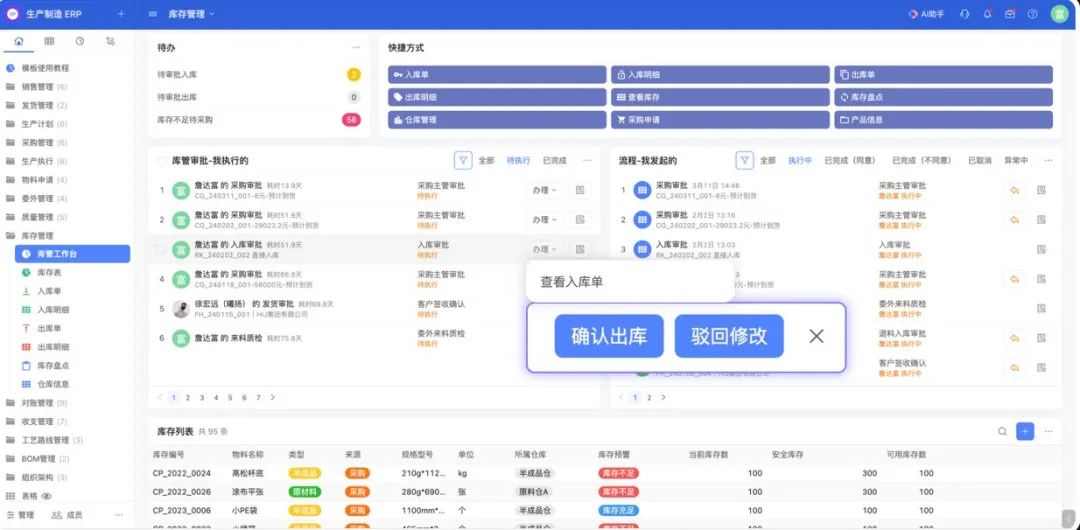Click the 待审批入库 count badge 2

[353, 74]
